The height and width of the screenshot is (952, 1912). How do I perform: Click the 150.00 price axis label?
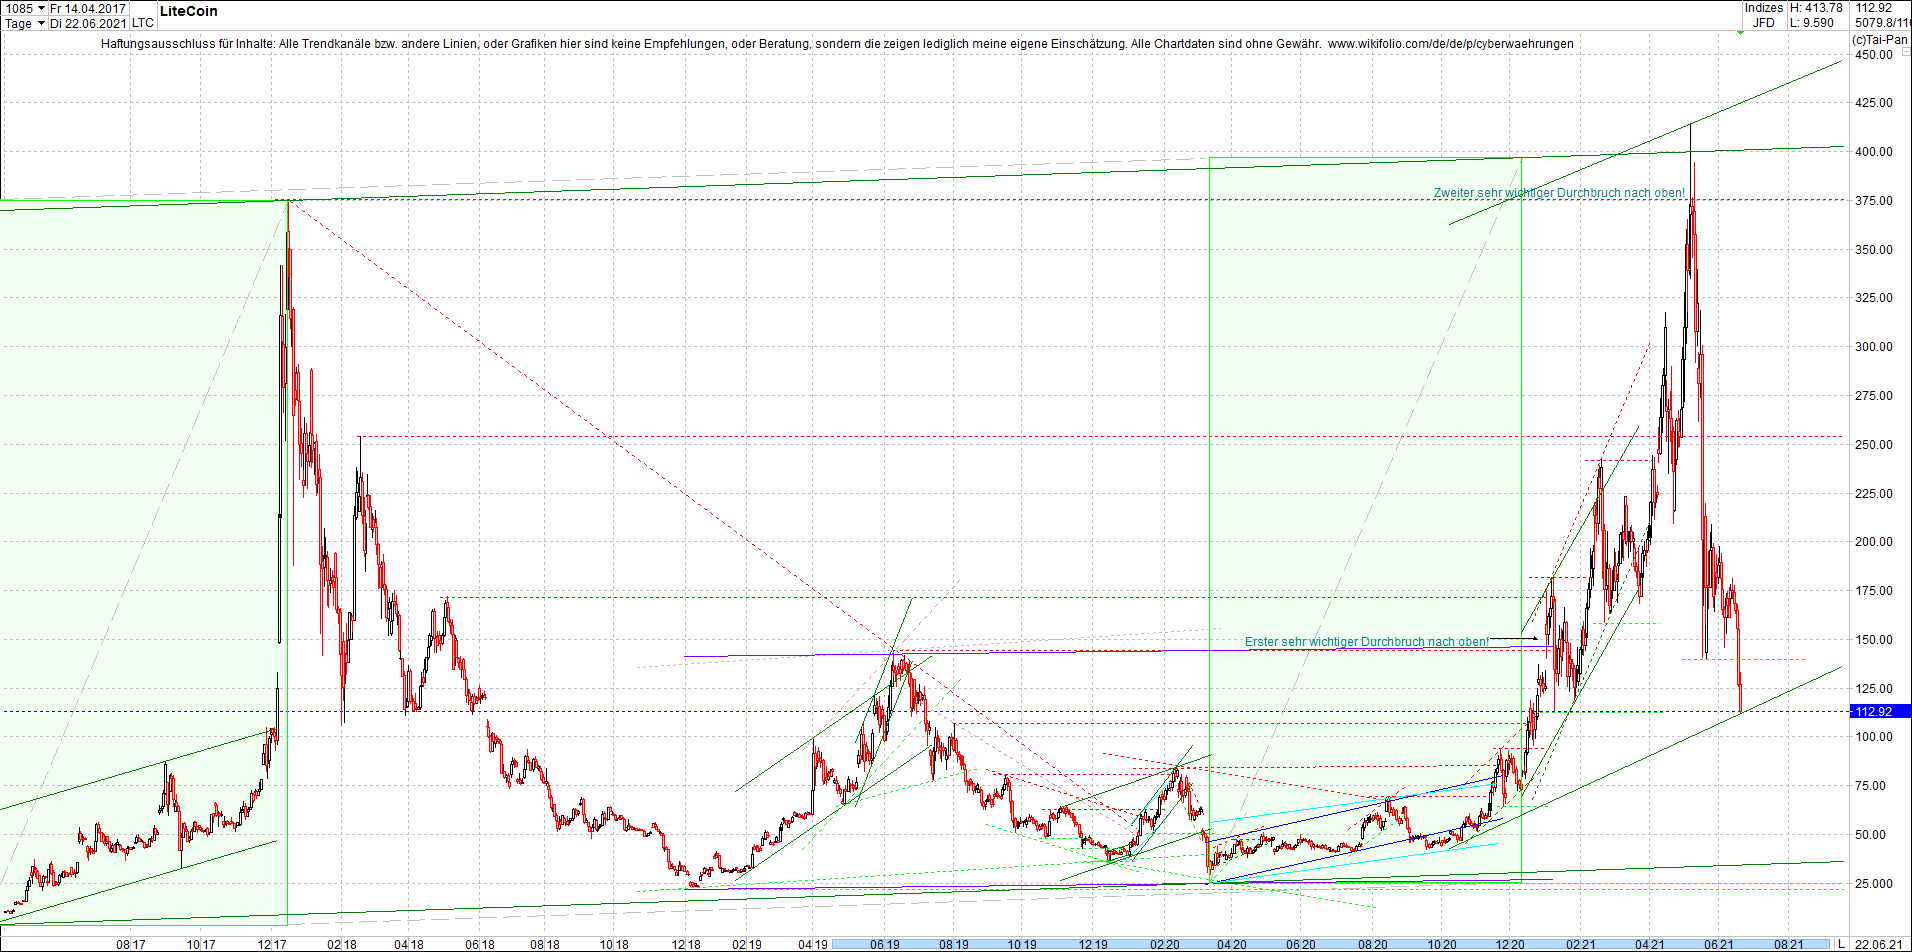pos(1874,640)
